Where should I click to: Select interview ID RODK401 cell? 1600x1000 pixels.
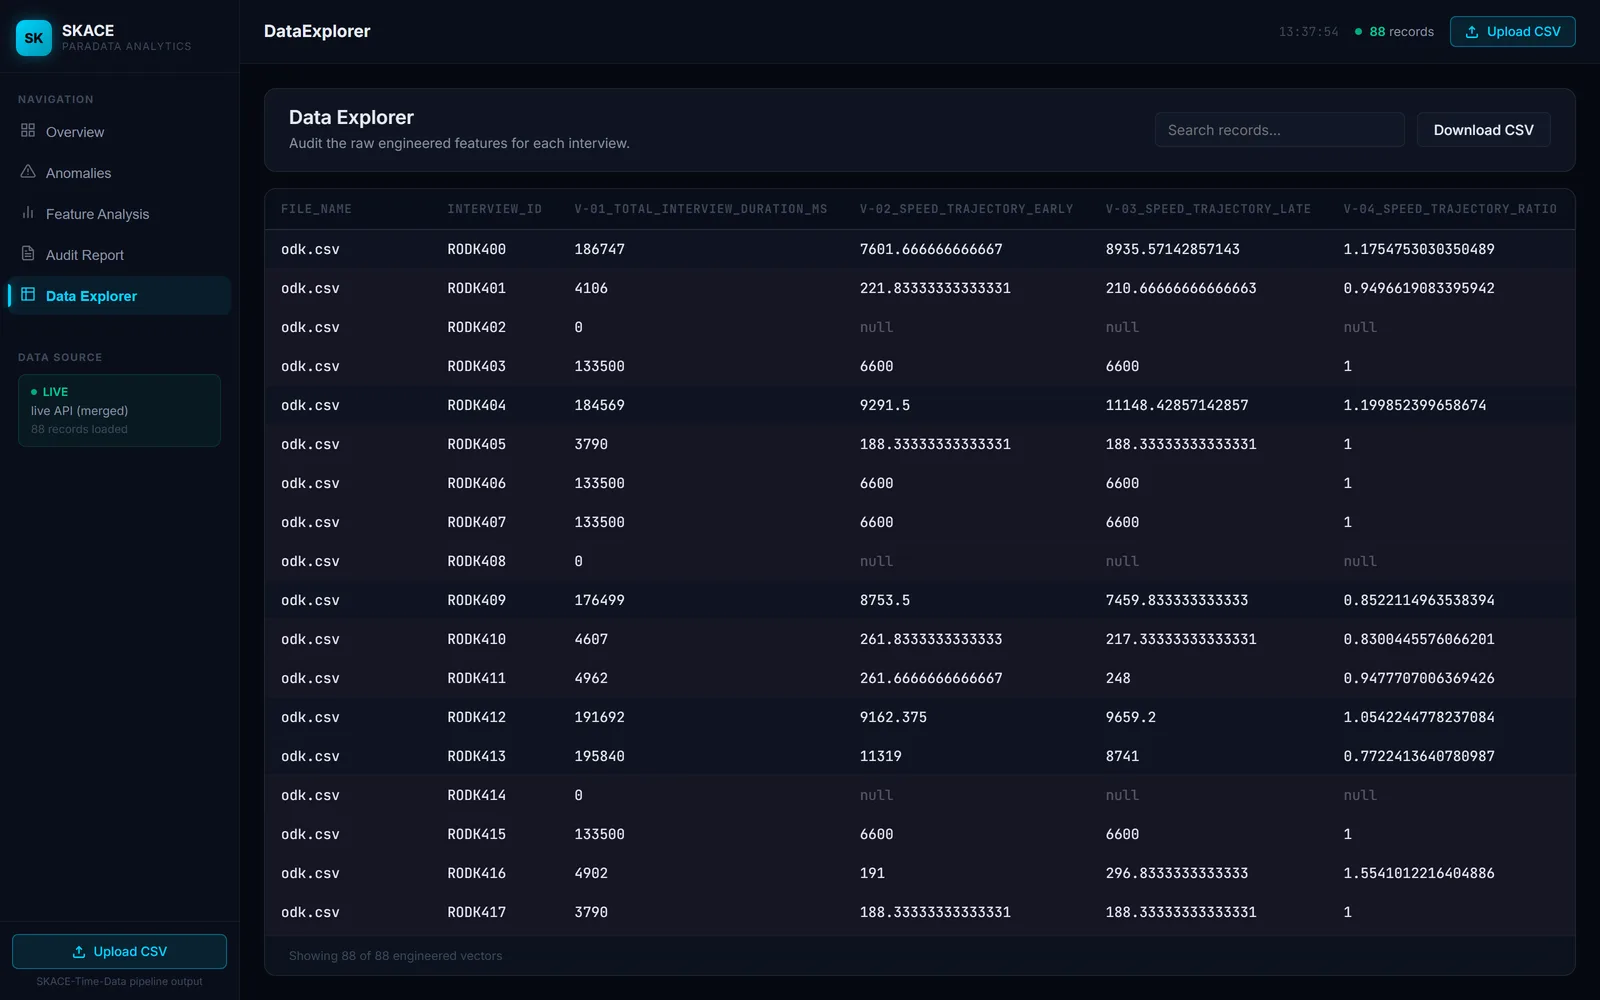(476, 288)
